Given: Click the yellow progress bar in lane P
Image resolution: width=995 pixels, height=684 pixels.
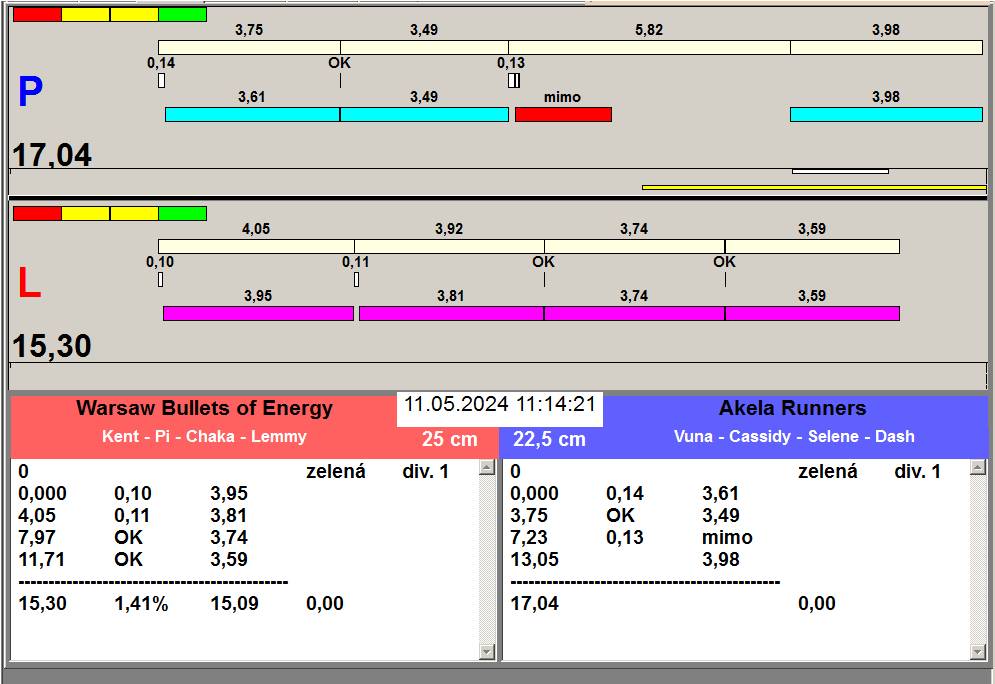Looking at the screenshot, I should click(x=813, y=187).
